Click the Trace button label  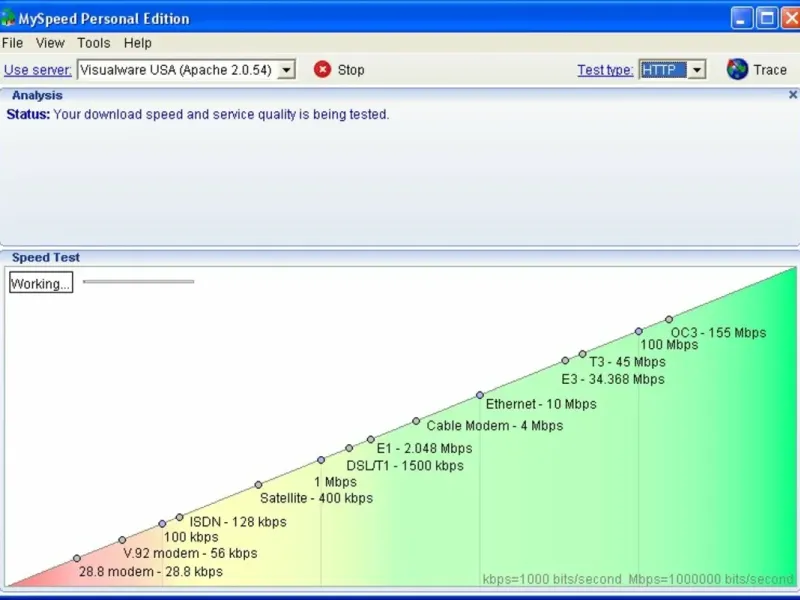770,70
